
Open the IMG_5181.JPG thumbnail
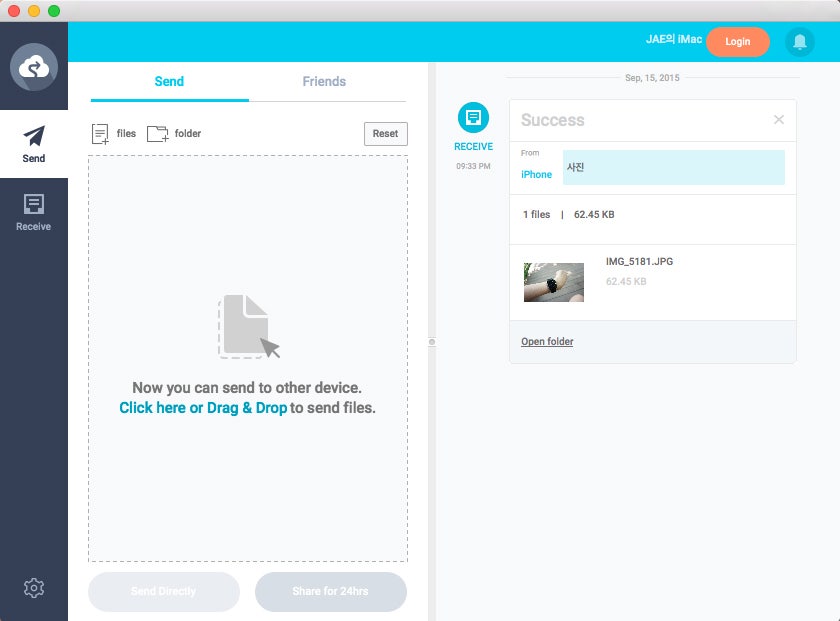pos(554,282)
